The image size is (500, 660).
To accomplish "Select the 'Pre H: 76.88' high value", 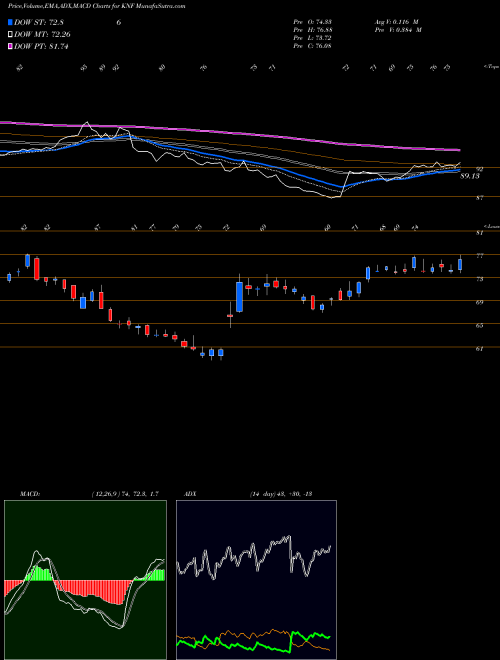I will (x=312, y=30).
